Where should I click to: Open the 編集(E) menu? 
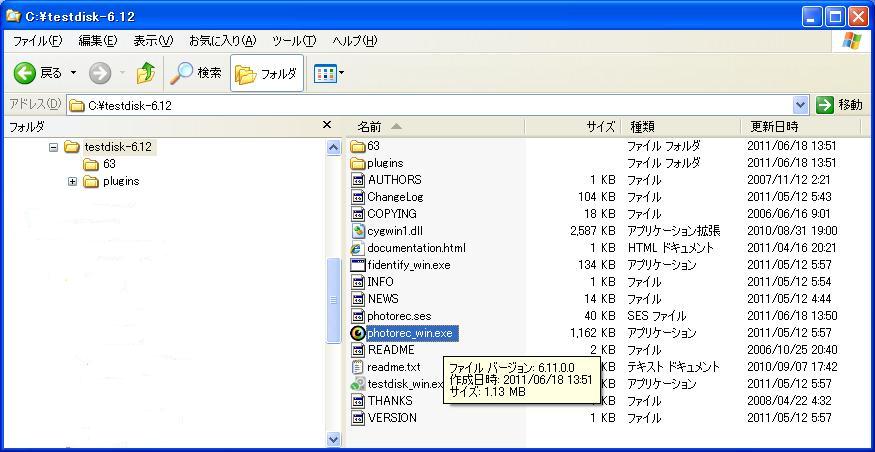[x=98, y=41]
